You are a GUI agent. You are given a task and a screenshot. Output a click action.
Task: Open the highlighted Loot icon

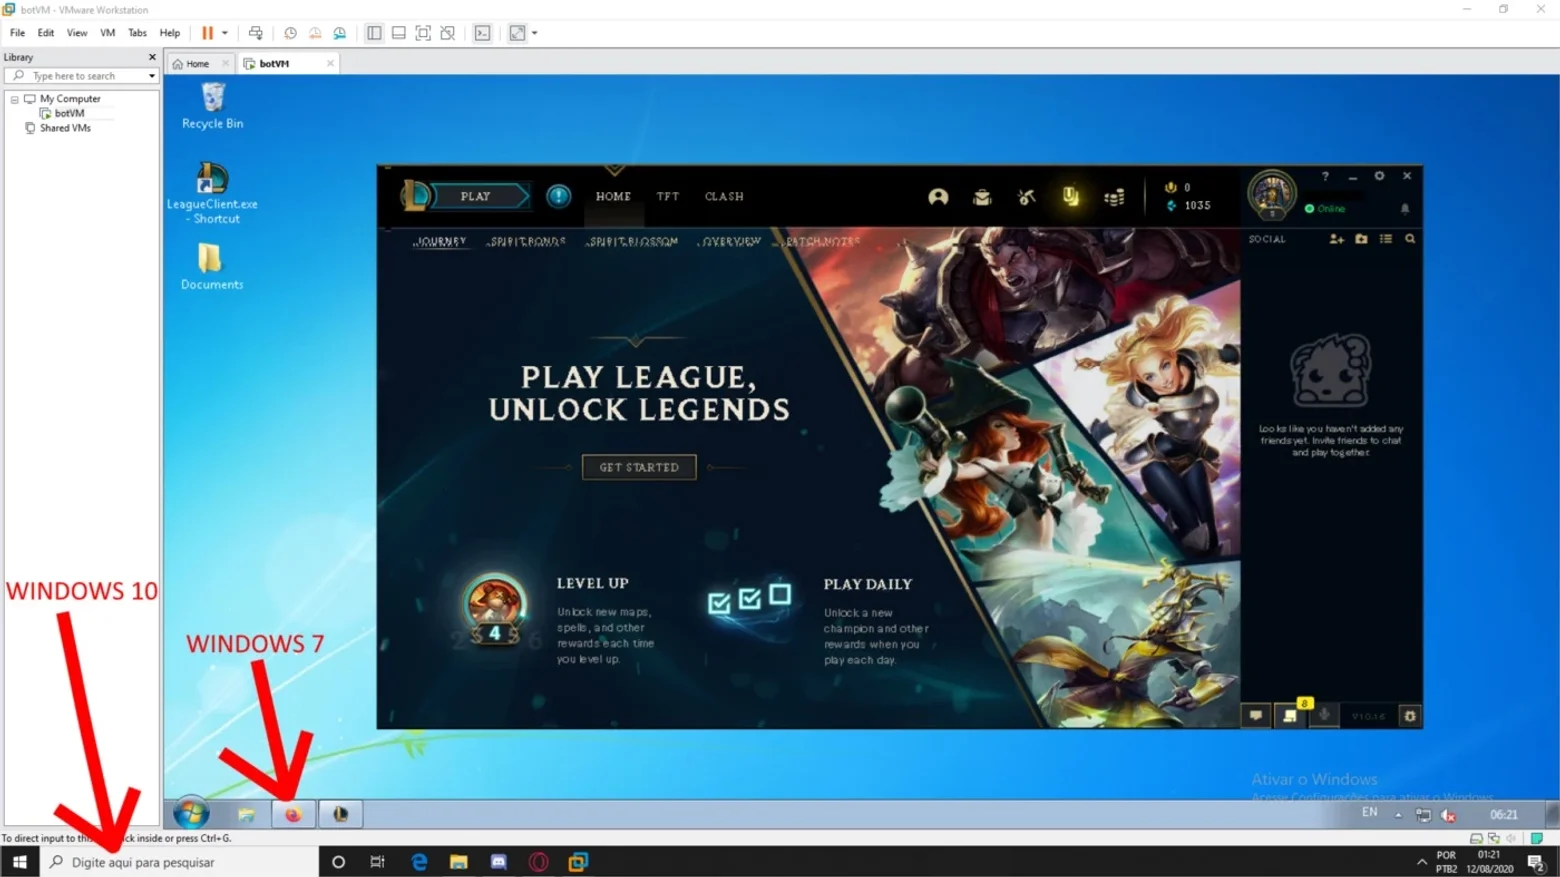pos(1071,196)
